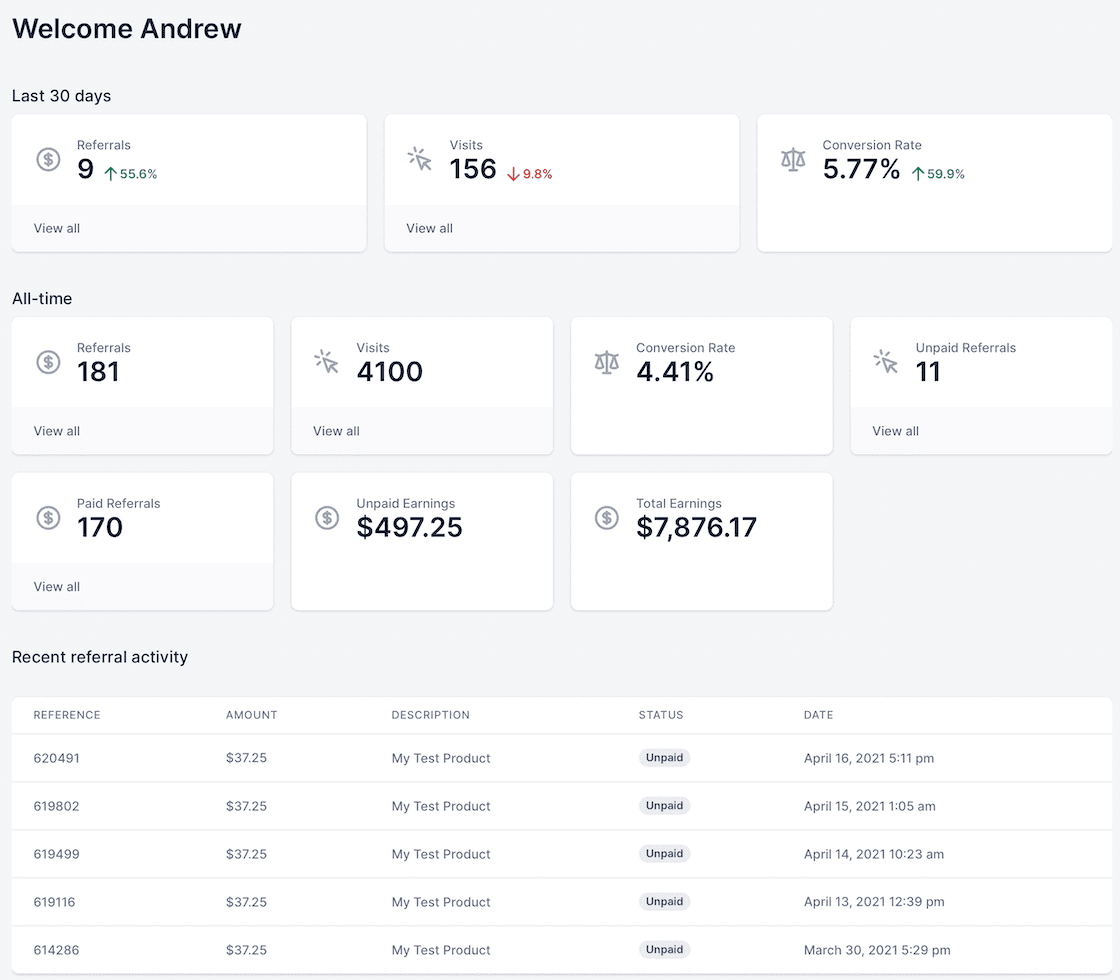The width and height of the screenshot is (1120, 980).
Task: Open View all for Last 30 days Visits
Action: point(429,228)
